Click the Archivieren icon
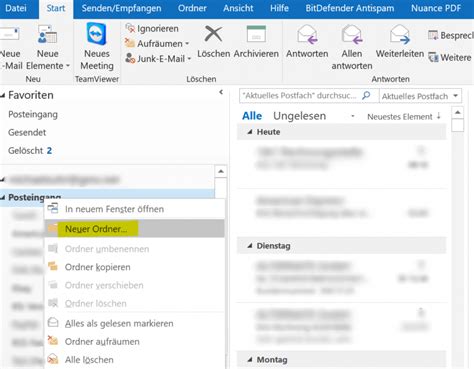This screenshot has height=369, width=474. point(256,34)
